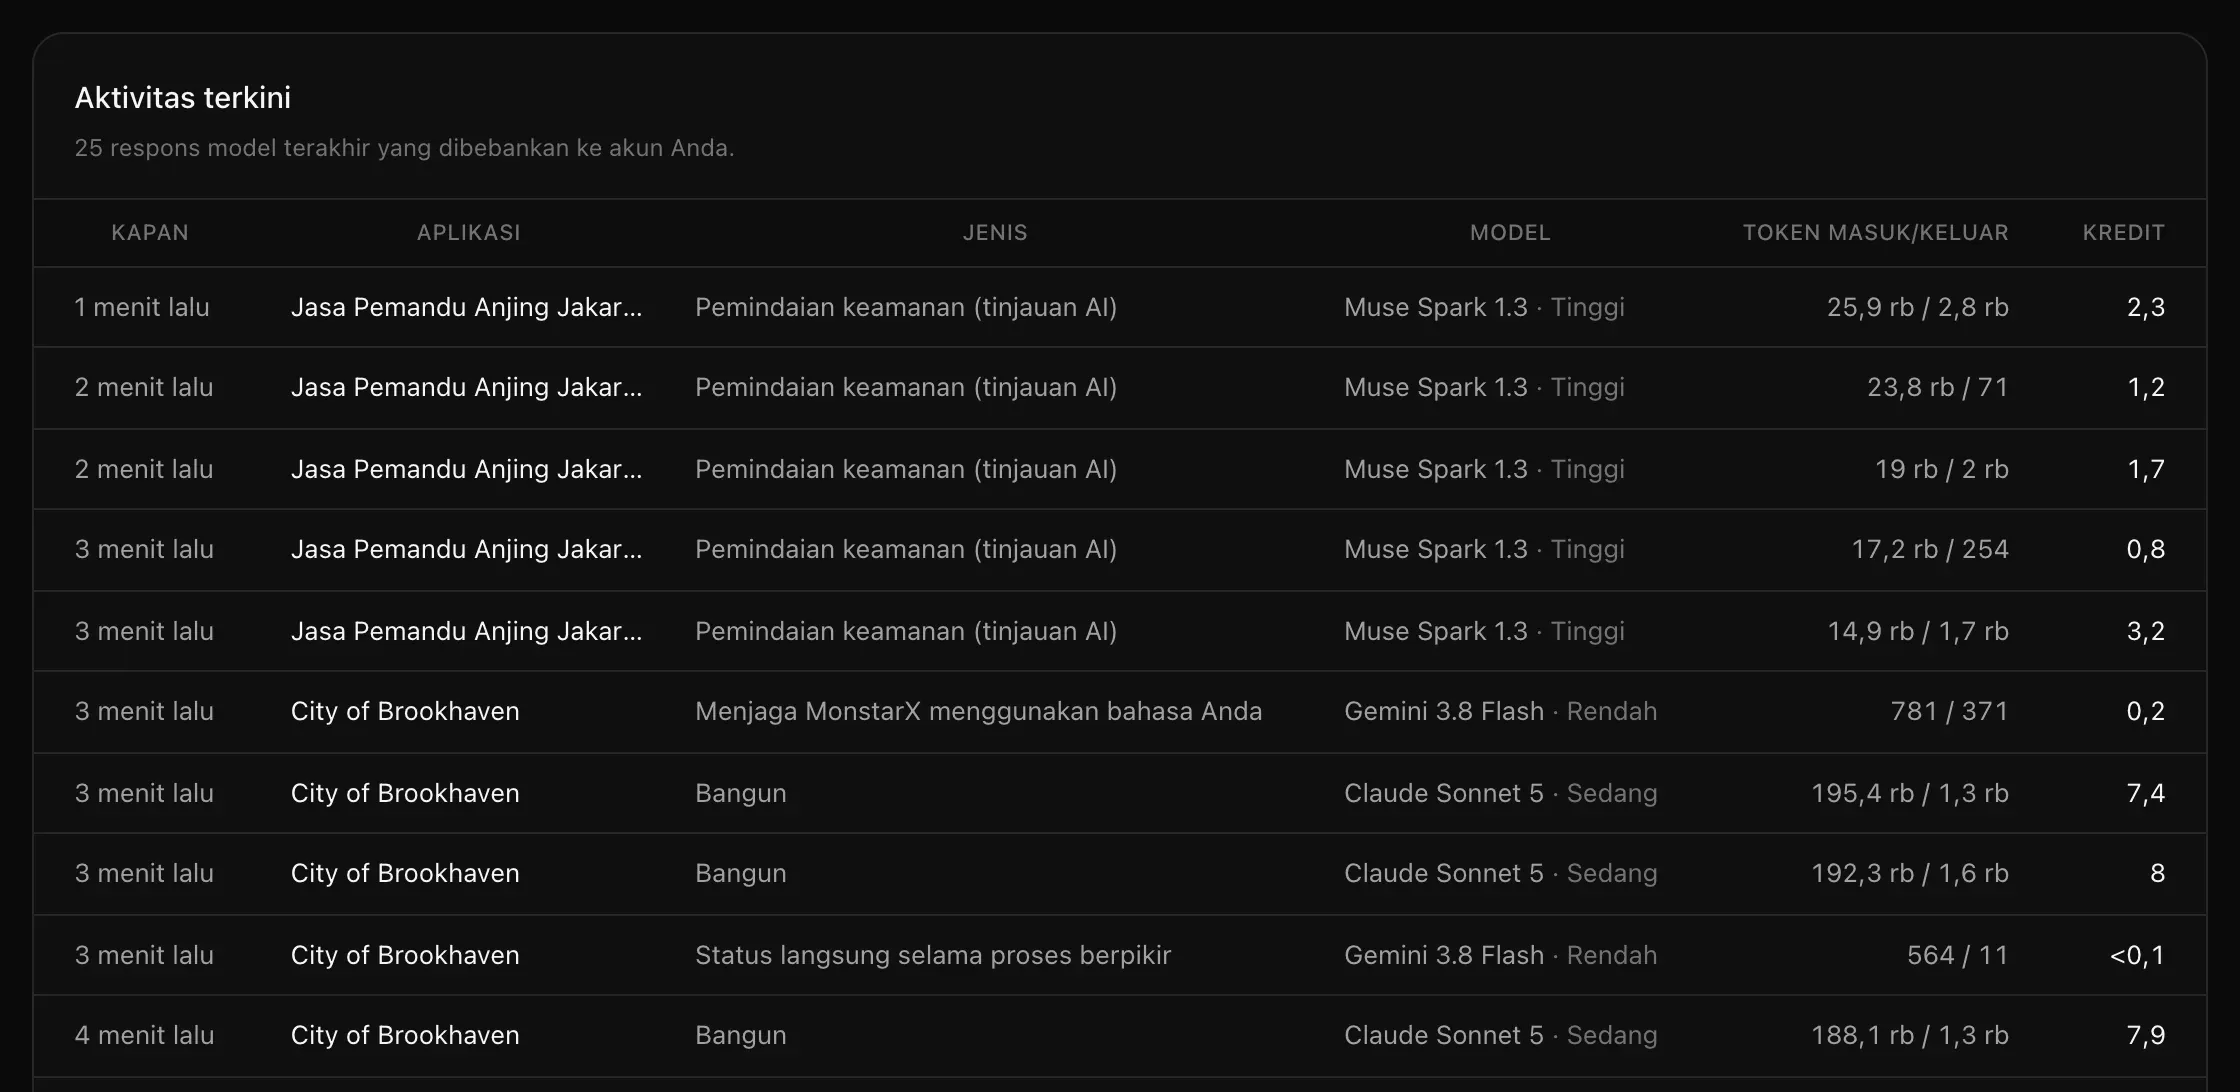The height and width of the screenshot is (1092, 2240).
Task: Click the KAPAN column header
Action: (150, 233)
